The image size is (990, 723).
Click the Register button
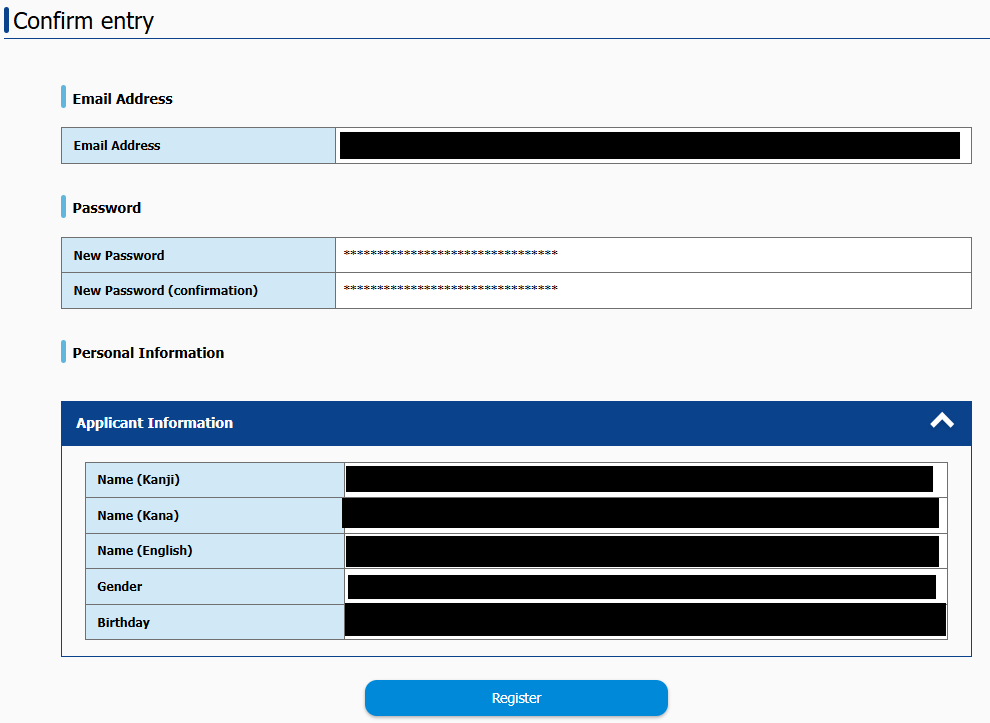tap(516, 698)
